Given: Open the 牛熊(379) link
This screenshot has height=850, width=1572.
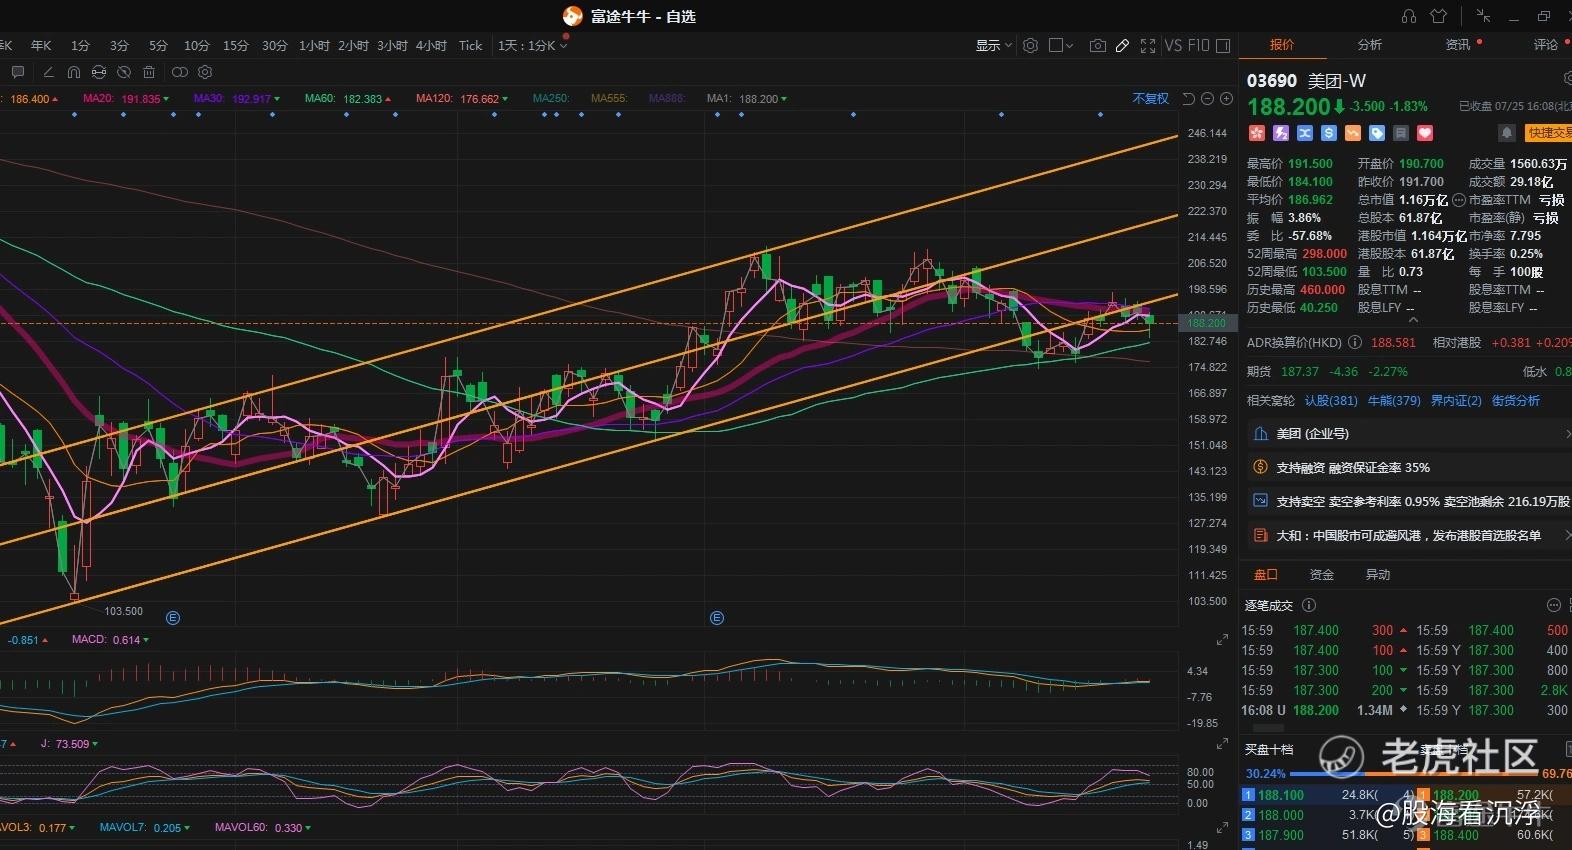Looking at the screenshot, I should coord(1394,400).
